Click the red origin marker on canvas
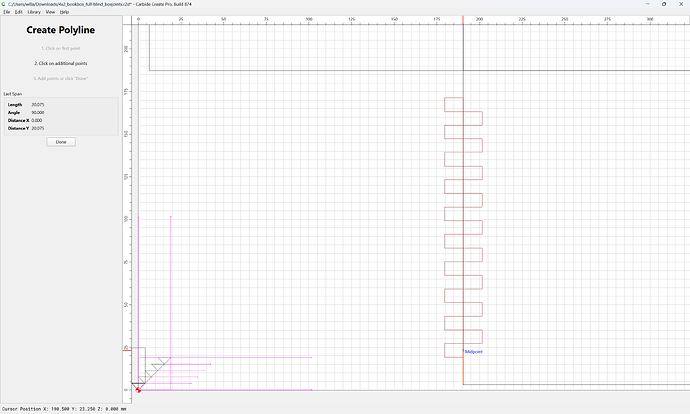Viewport: 690px width, 414px height. 138,390
